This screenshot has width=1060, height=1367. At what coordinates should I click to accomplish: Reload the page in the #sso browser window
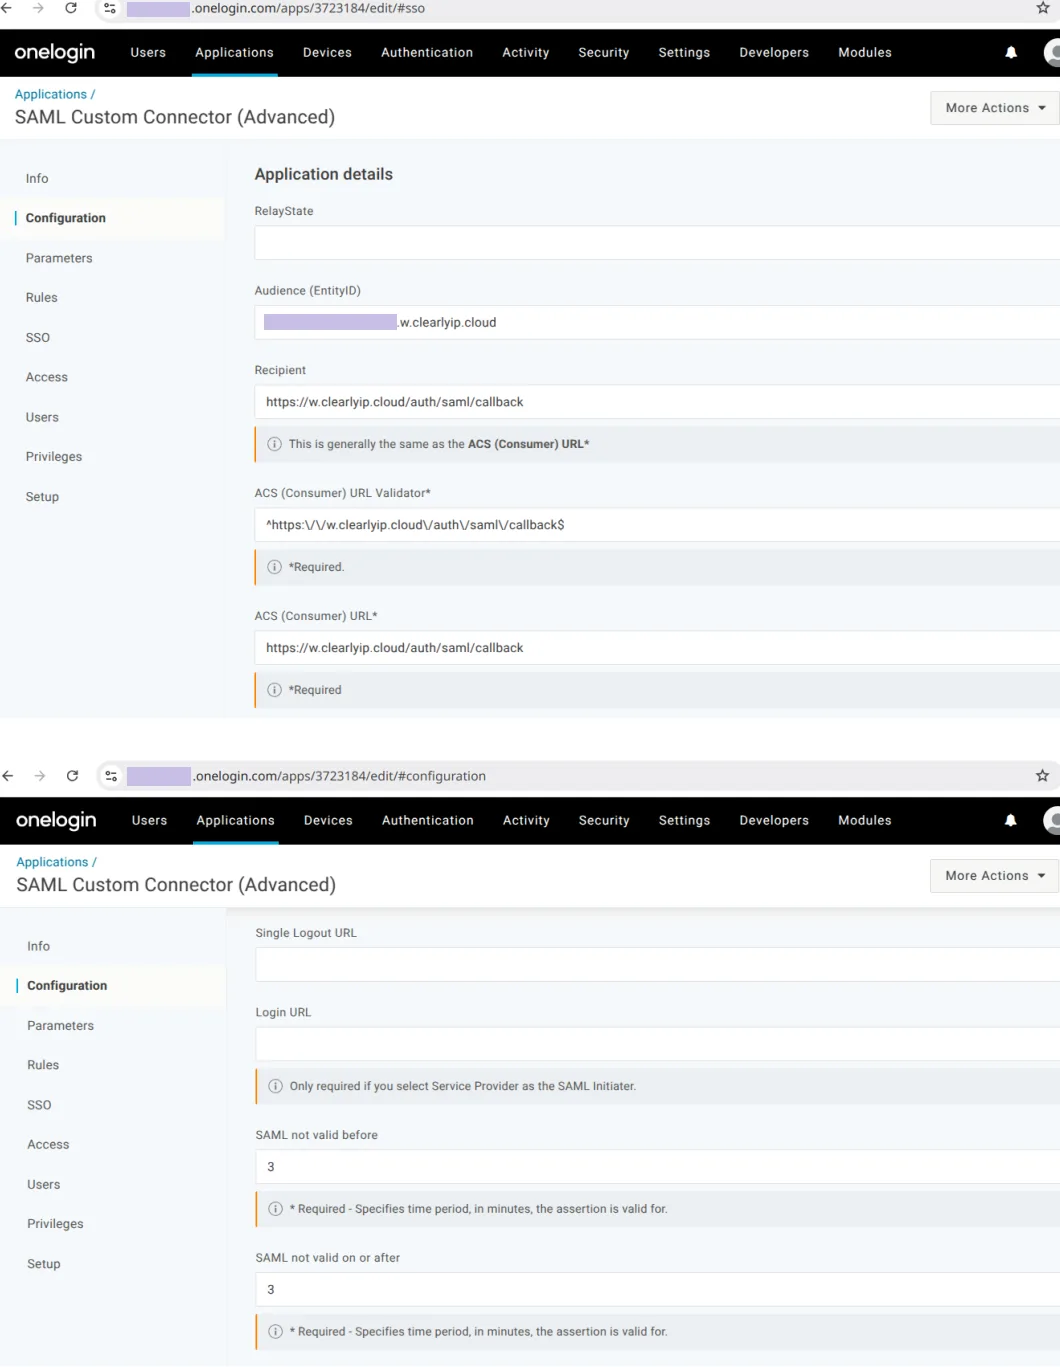(71, 8)
